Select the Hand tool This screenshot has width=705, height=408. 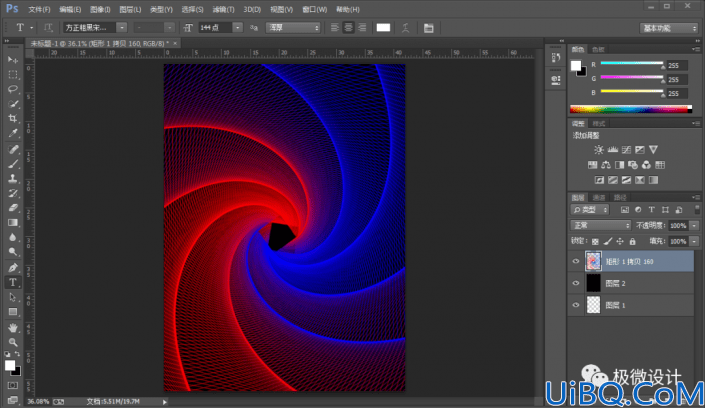point(13,327)
